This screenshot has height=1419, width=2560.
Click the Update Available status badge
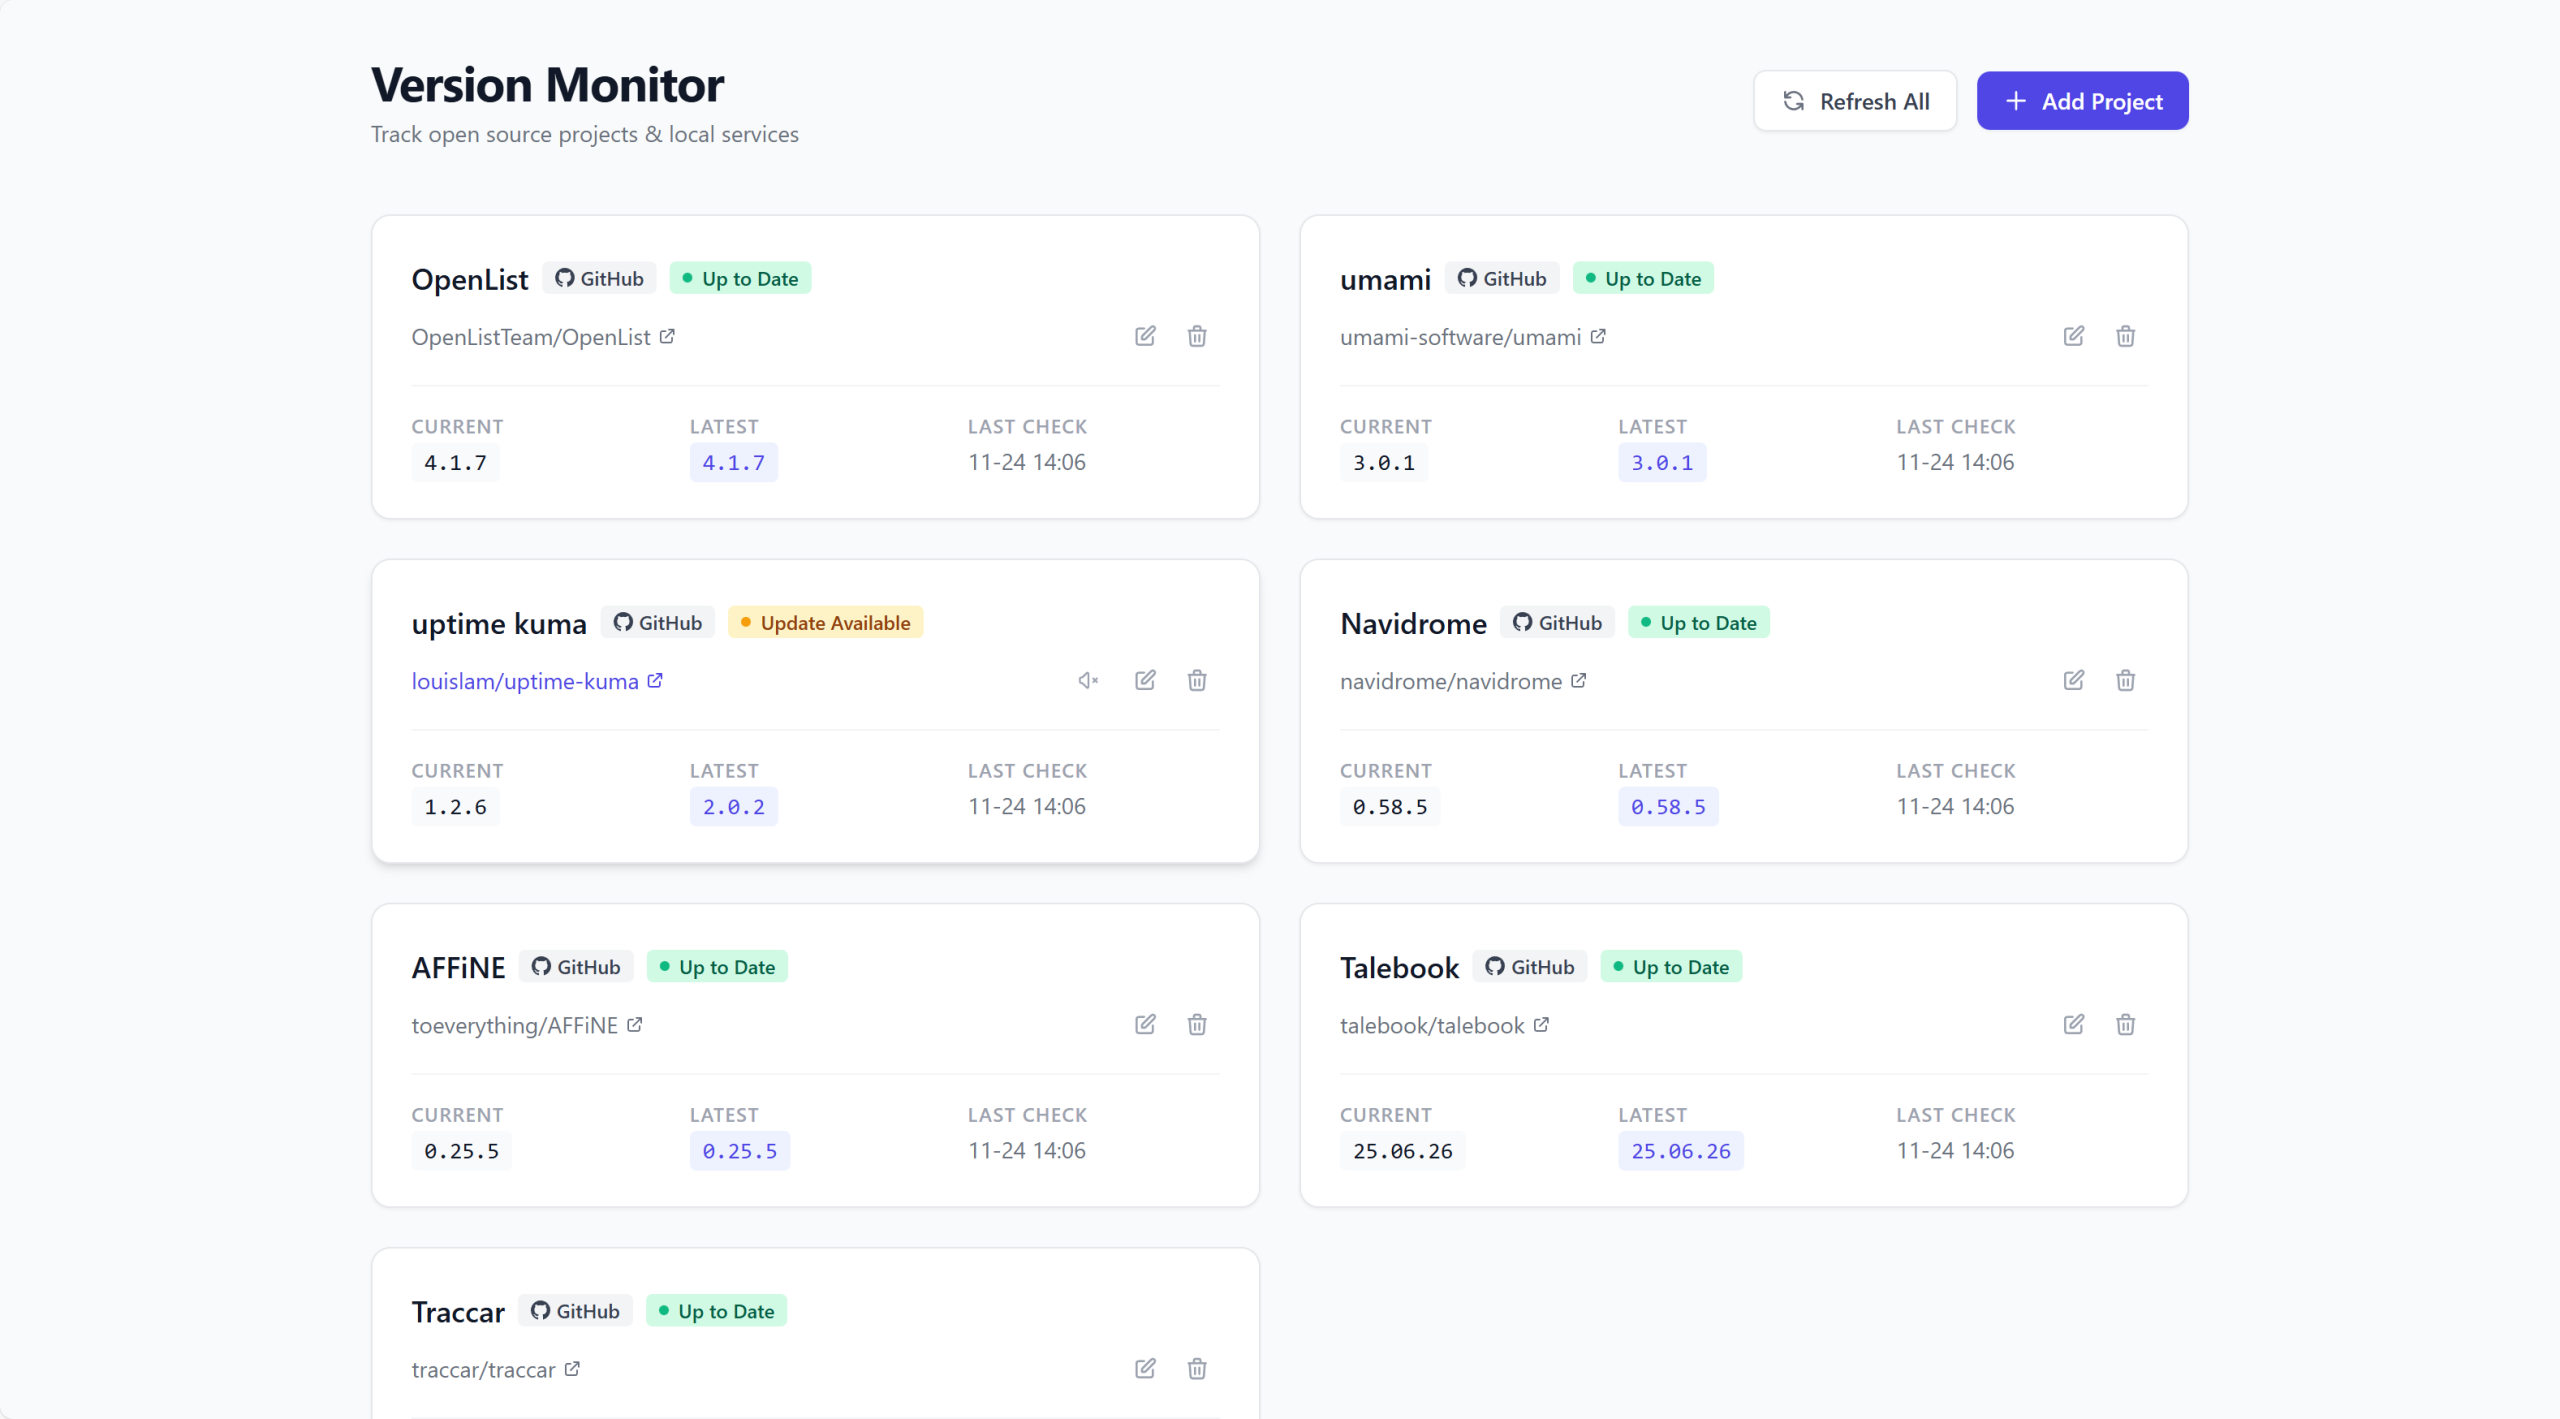coord(825,623)
